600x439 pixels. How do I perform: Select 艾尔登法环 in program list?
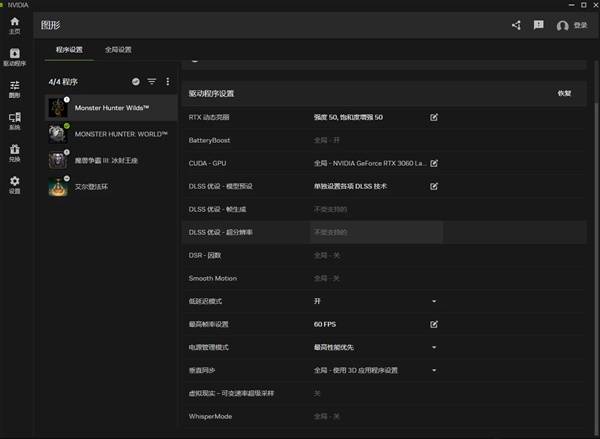[111, 186]
